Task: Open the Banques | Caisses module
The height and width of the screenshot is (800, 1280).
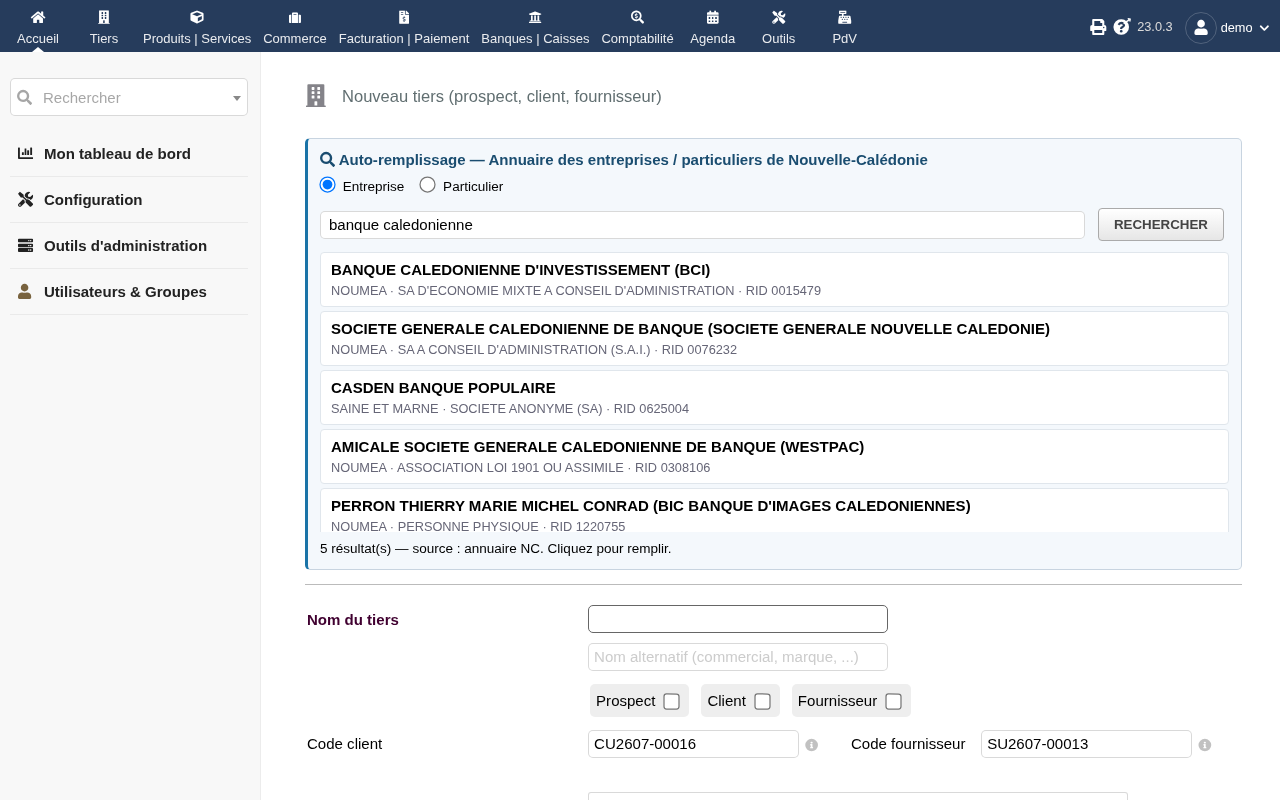Action: (x=535, y=26)
